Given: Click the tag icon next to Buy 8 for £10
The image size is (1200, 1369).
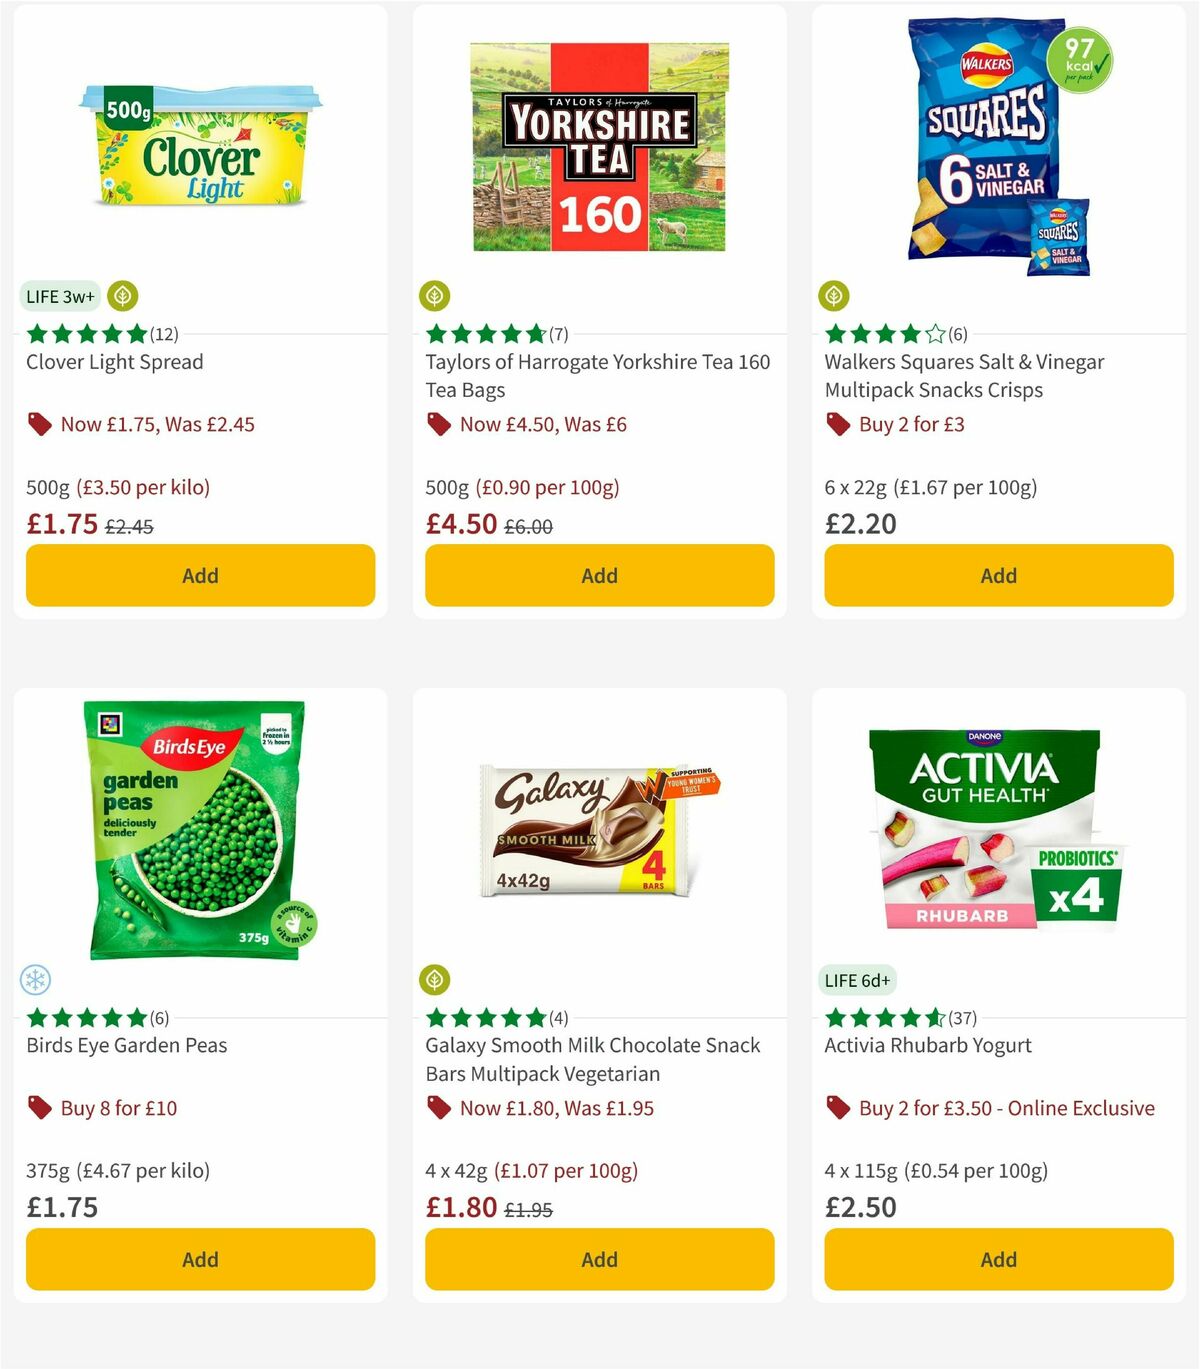Looking at the screenshot, I should click(x=38, y=1108).
